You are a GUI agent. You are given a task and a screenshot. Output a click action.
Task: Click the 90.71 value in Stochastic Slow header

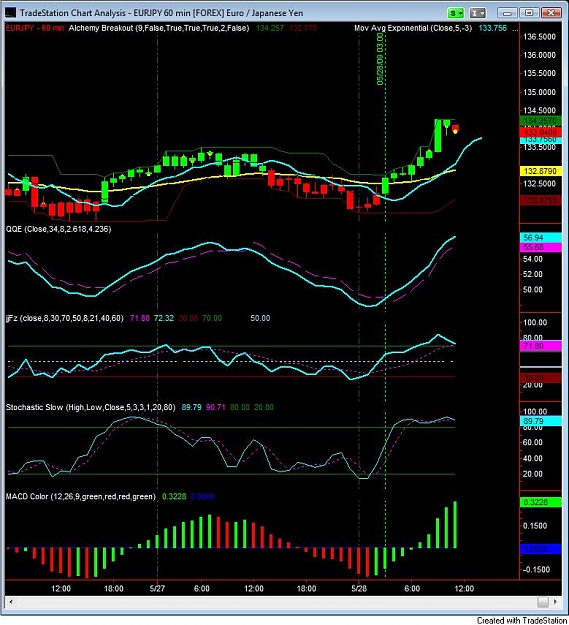216,407
